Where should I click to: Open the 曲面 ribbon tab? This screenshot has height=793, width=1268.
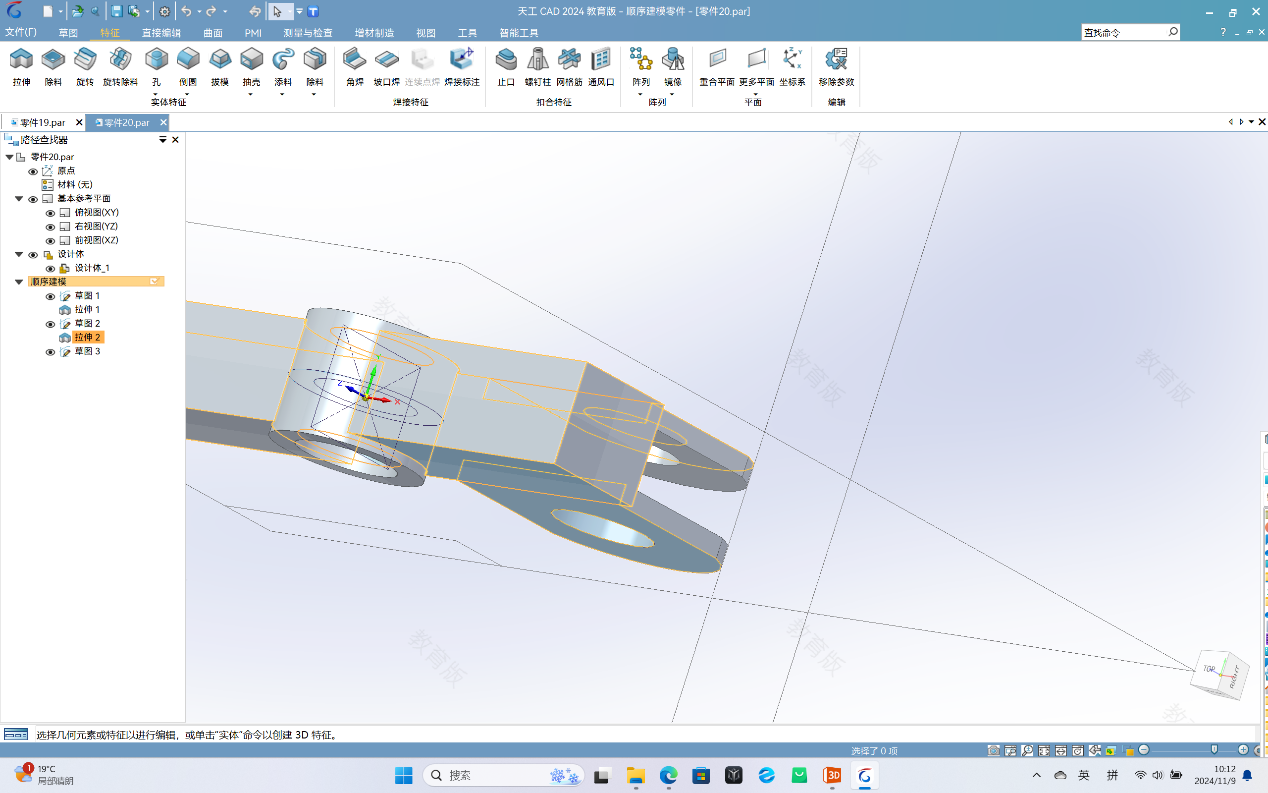[x=213, y=33]
